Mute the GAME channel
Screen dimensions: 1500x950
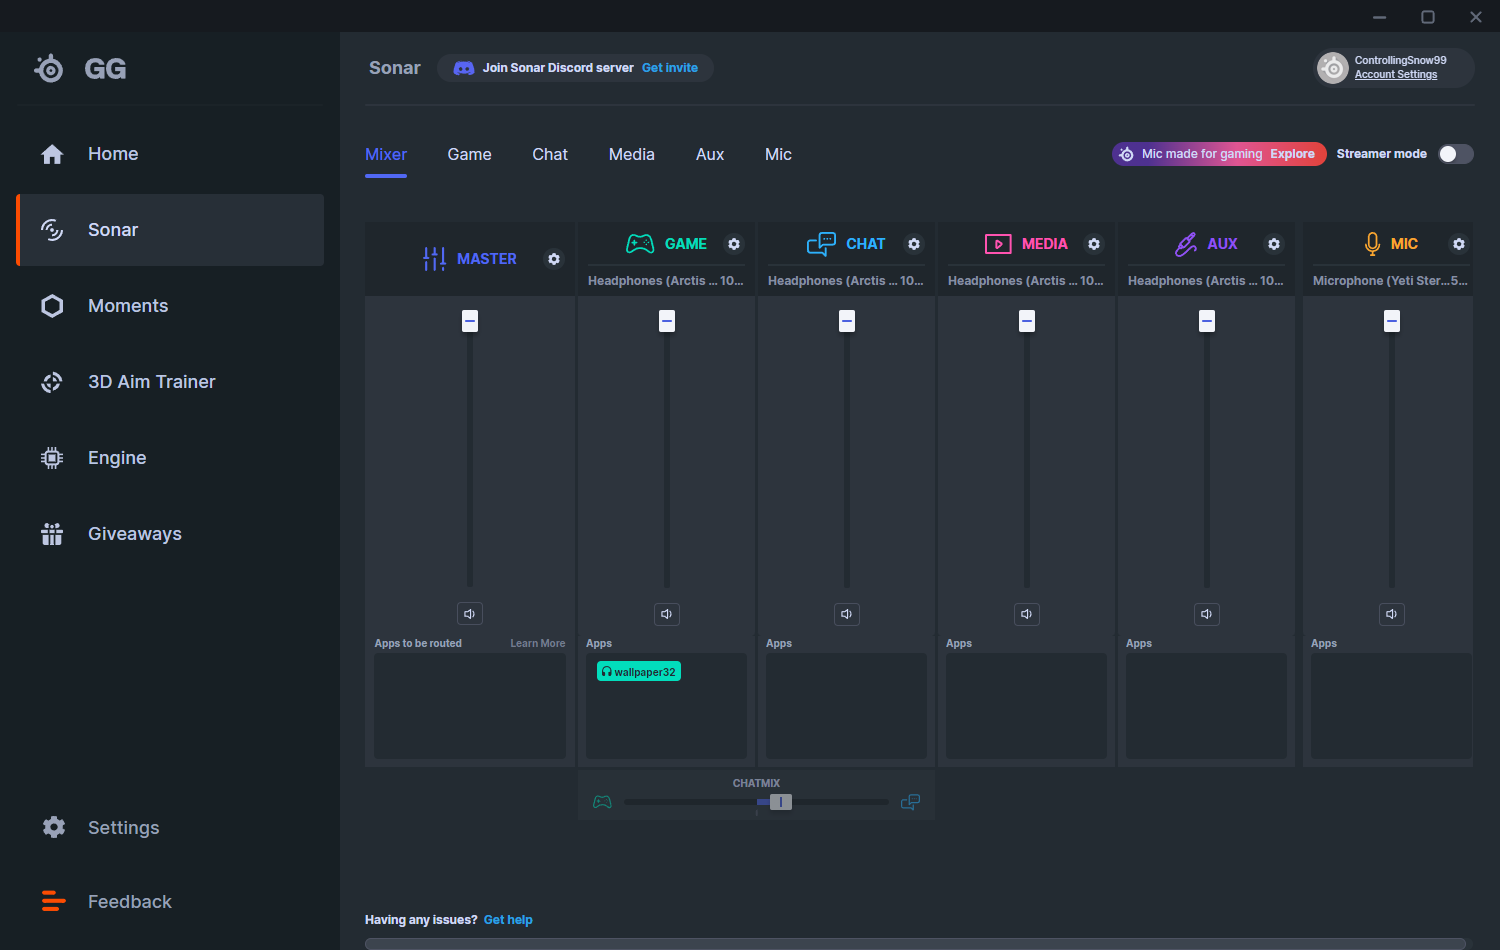point(667,614)
